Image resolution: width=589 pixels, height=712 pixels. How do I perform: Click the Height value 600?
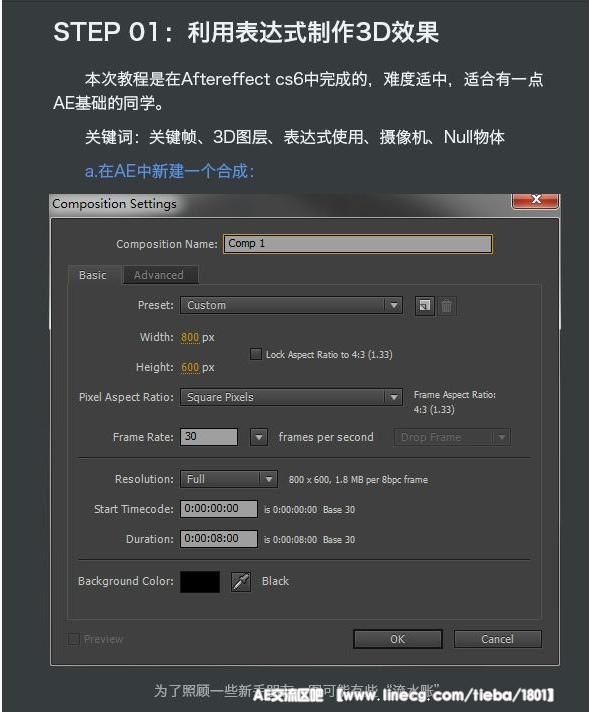190,367
